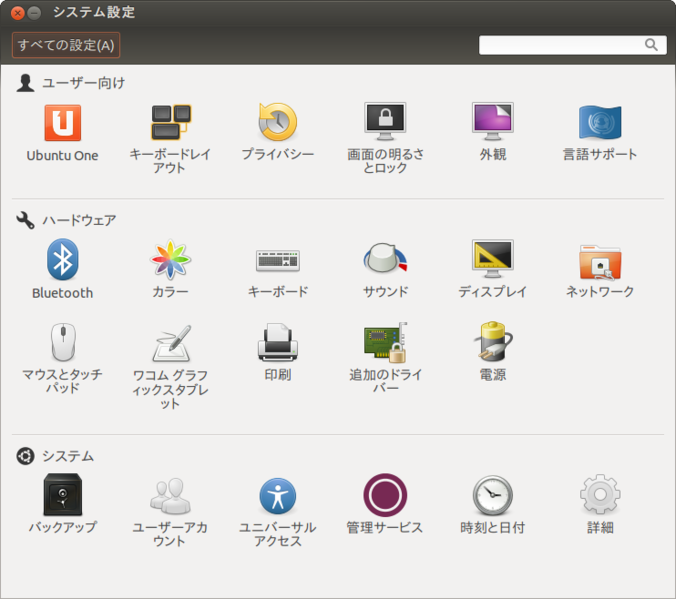Open 画面の明るさとロック settings
Viewport: 676px width, 599px height.
point(385,123)
